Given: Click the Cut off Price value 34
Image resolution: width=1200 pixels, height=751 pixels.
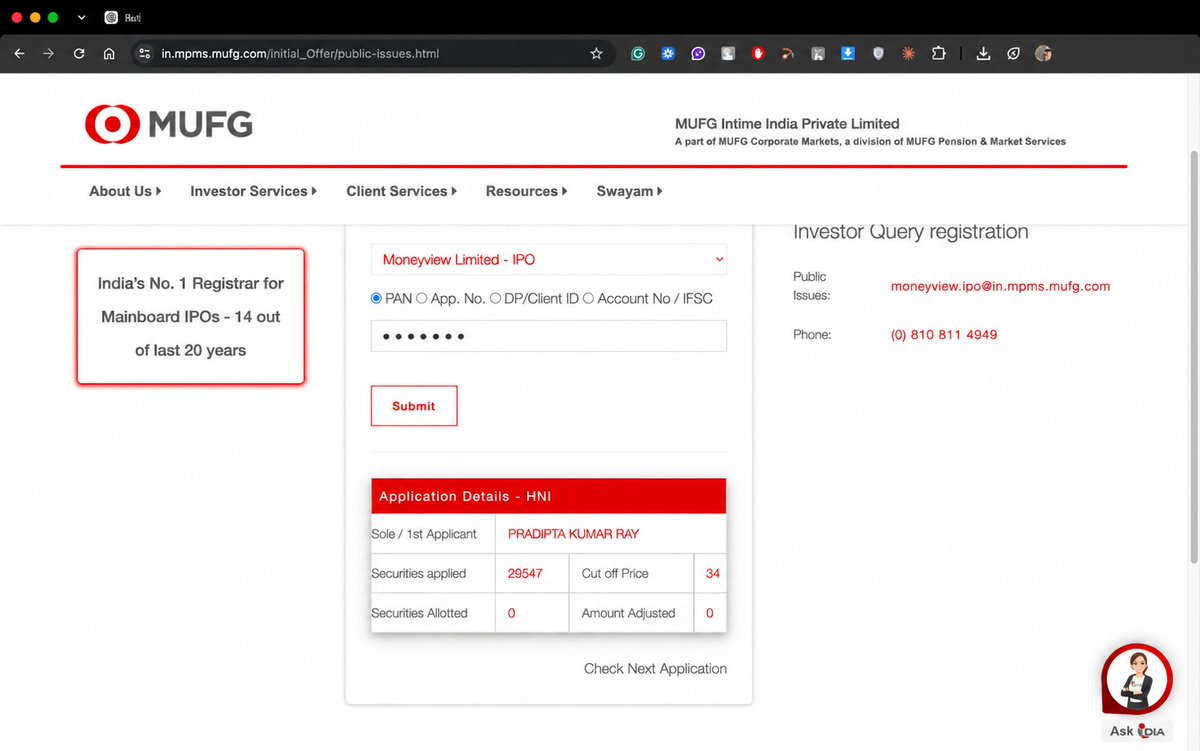Looking at the screenshot, I should click(713, 574).
